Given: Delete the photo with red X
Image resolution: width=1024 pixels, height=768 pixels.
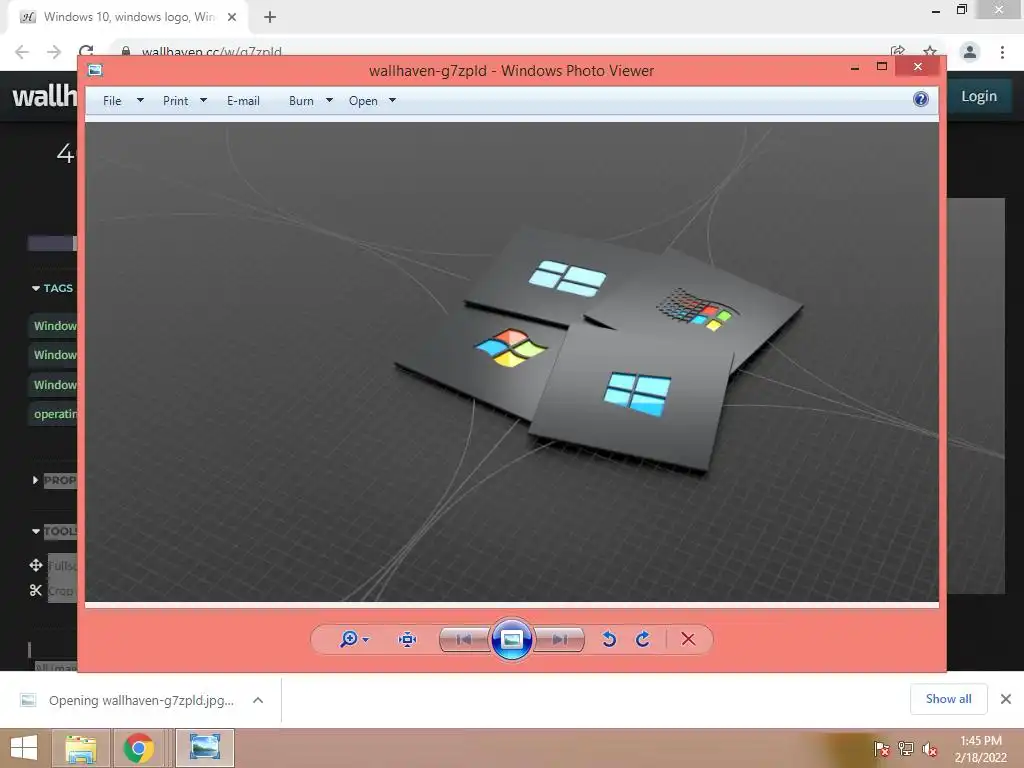Looking at the screenshot, I should tap(688, 639).
